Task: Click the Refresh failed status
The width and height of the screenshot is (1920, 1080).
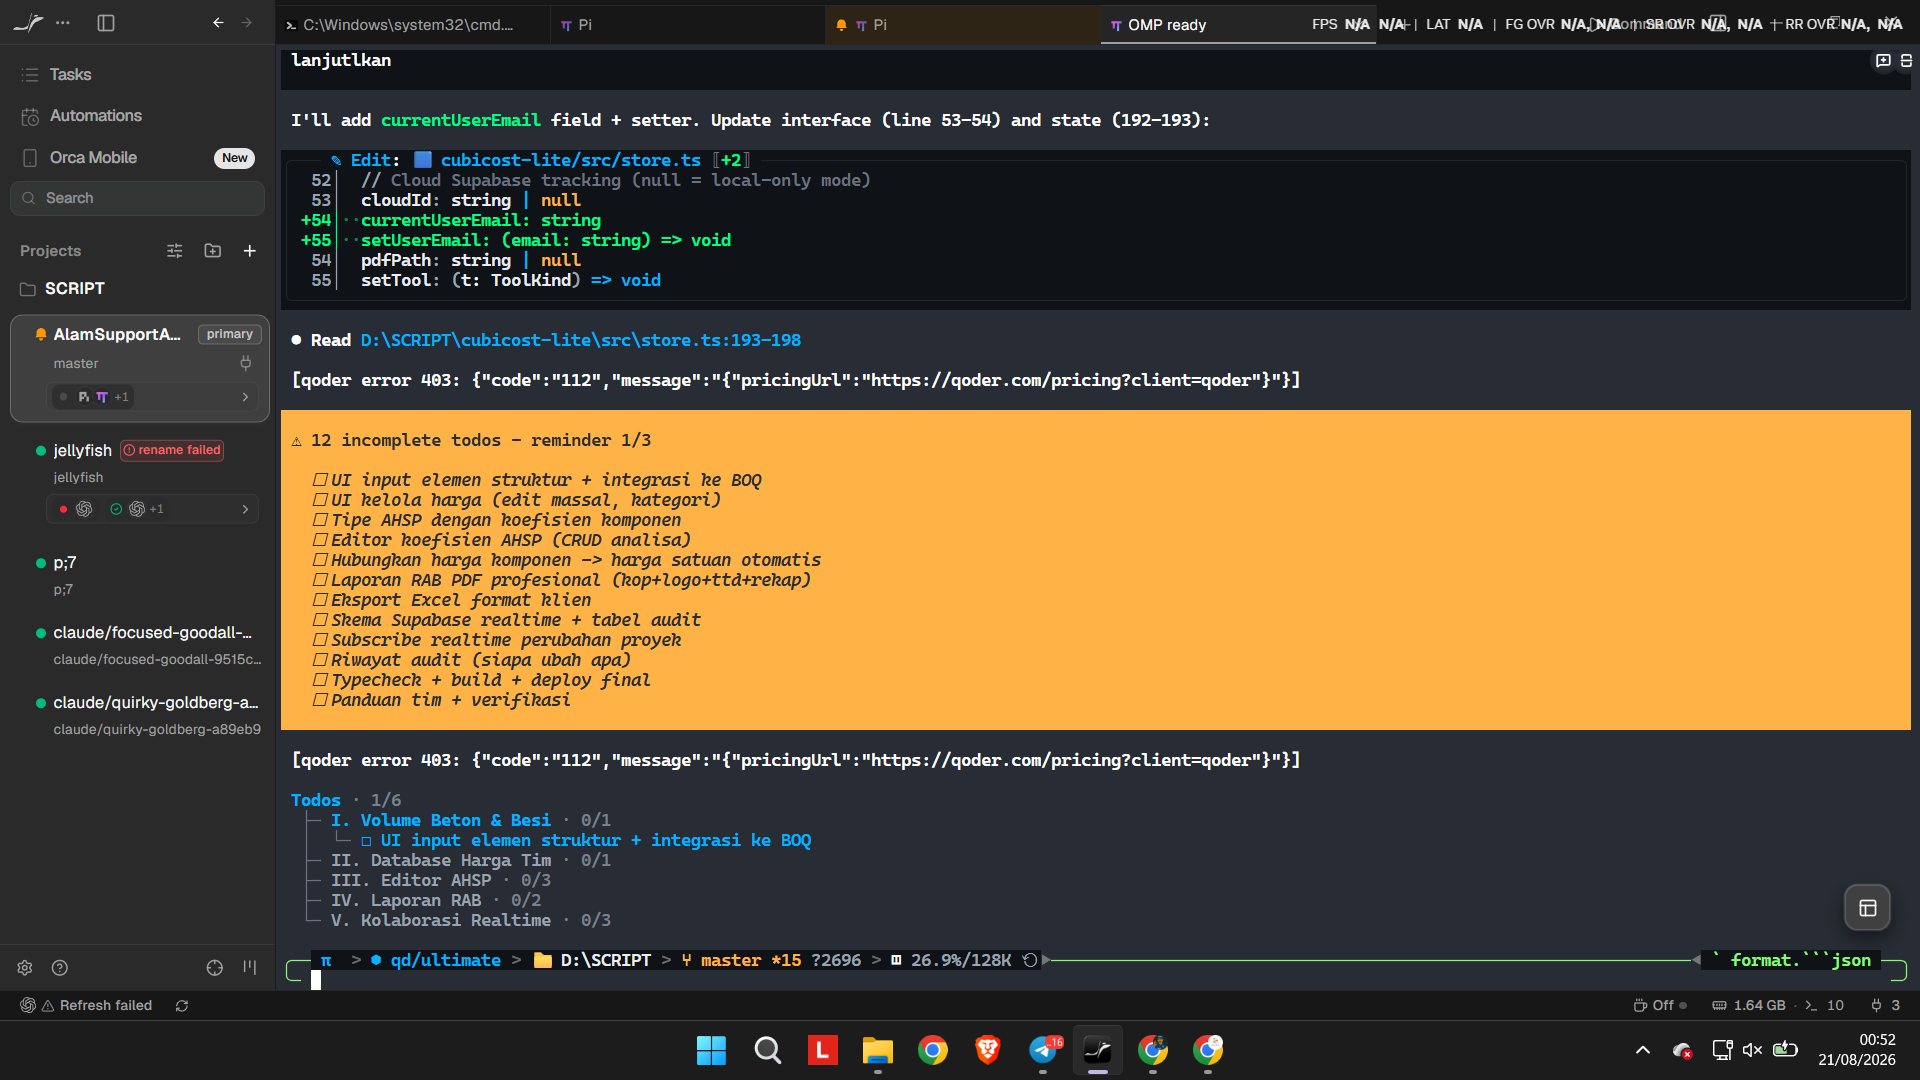Action: point(97,1006)
